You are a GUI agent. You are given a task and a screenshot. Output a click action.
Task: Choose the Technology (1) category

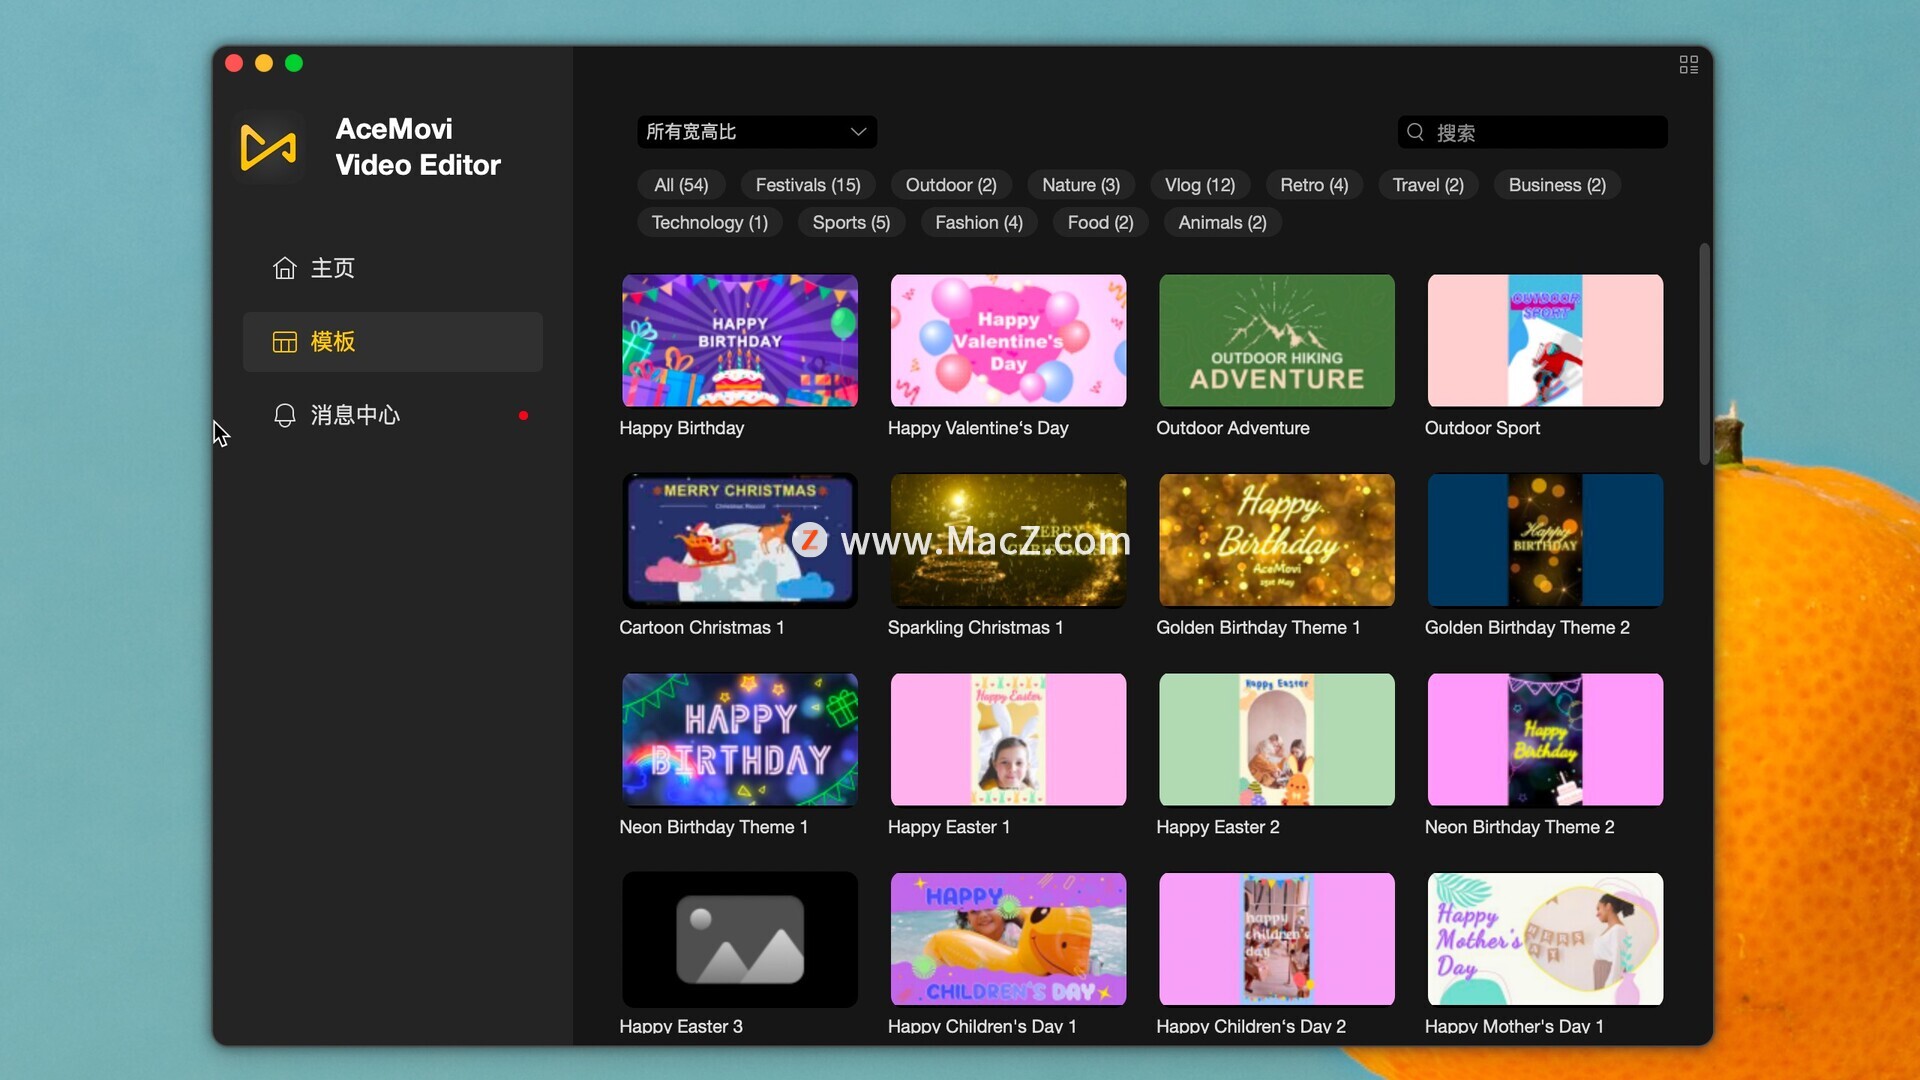pyautogui.click(x=710, y=223)
